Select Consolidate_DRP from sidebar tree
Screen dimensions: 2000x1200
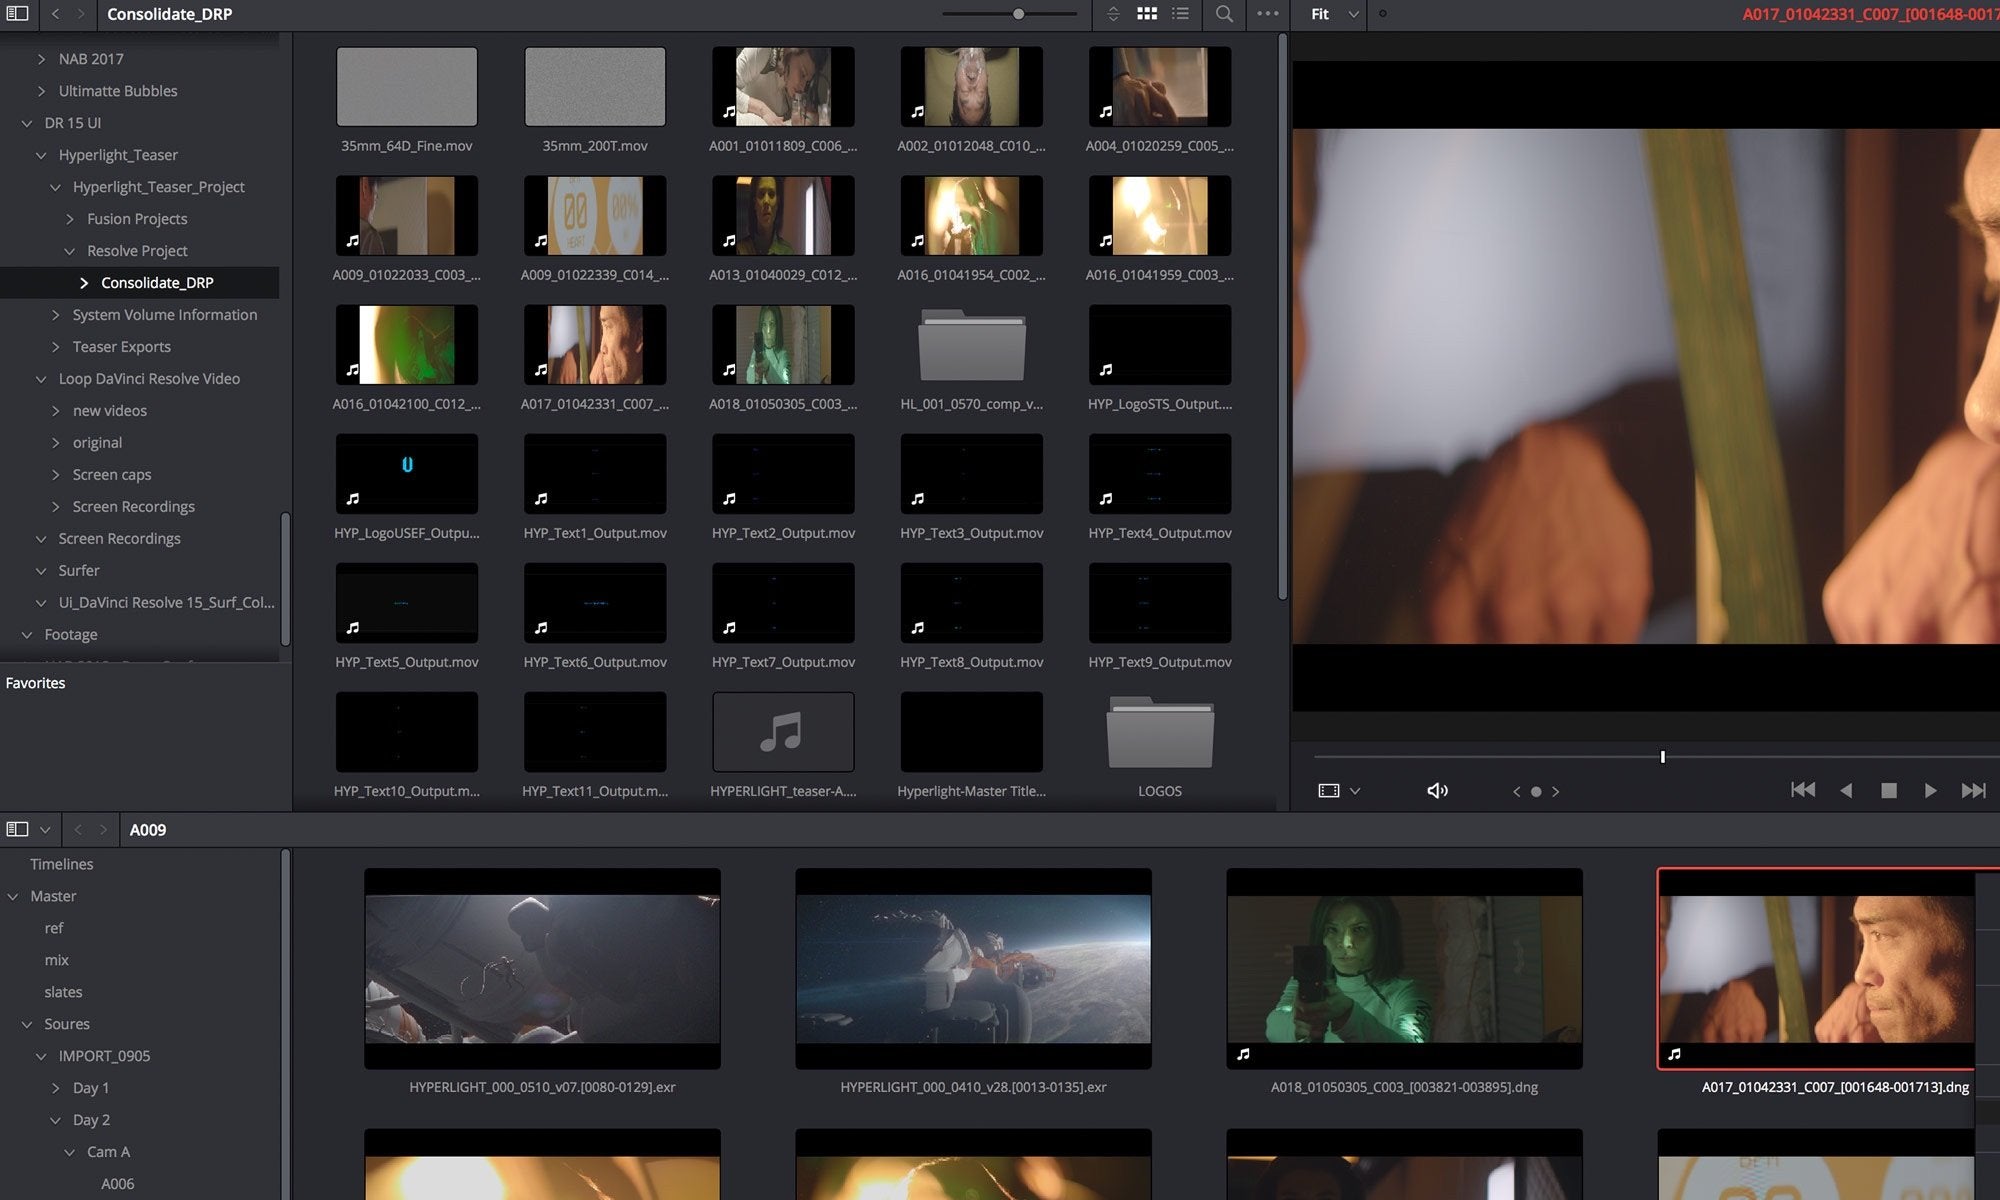[157, 281]
